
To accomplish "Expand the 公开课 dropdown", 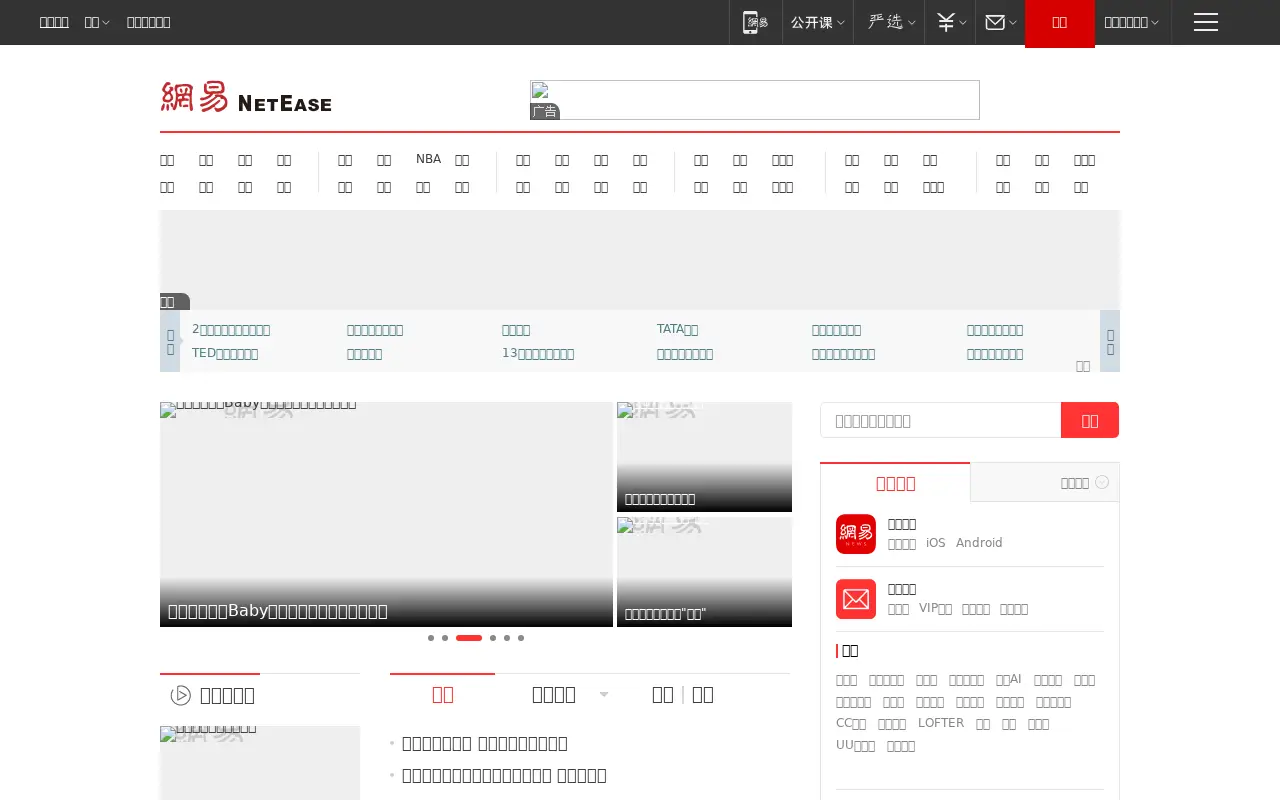I will tap(818, 22).
